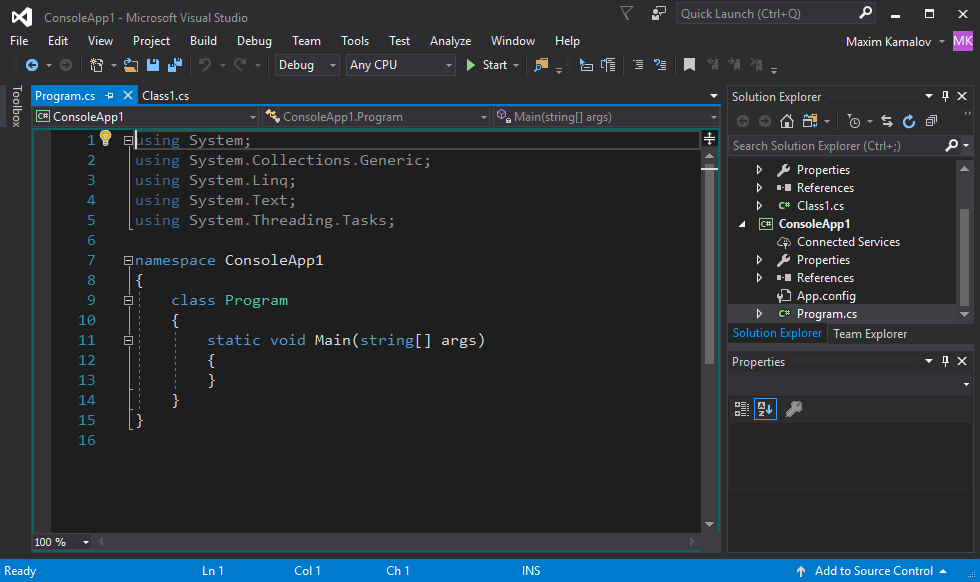Open the Maxim Kamalov account menu

895,42
